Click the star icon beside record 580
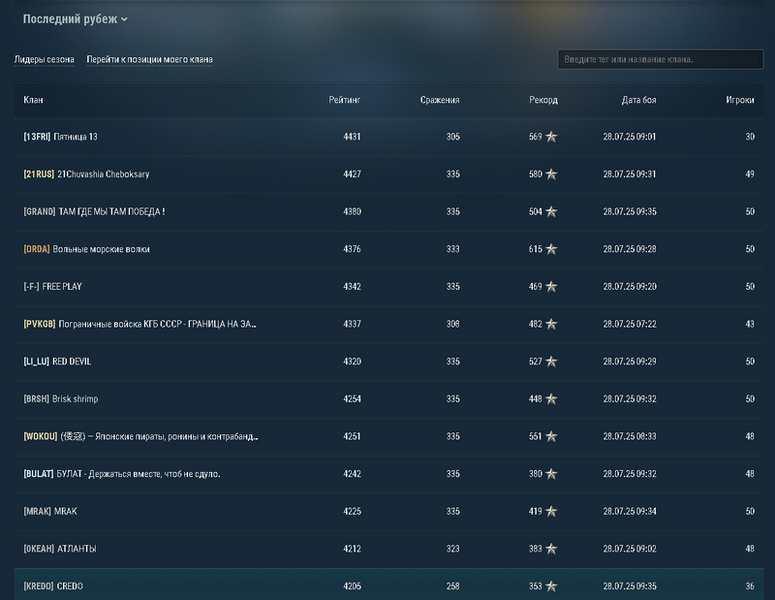The width and height of the screenshot is (775, 600). tap(551, 174)
